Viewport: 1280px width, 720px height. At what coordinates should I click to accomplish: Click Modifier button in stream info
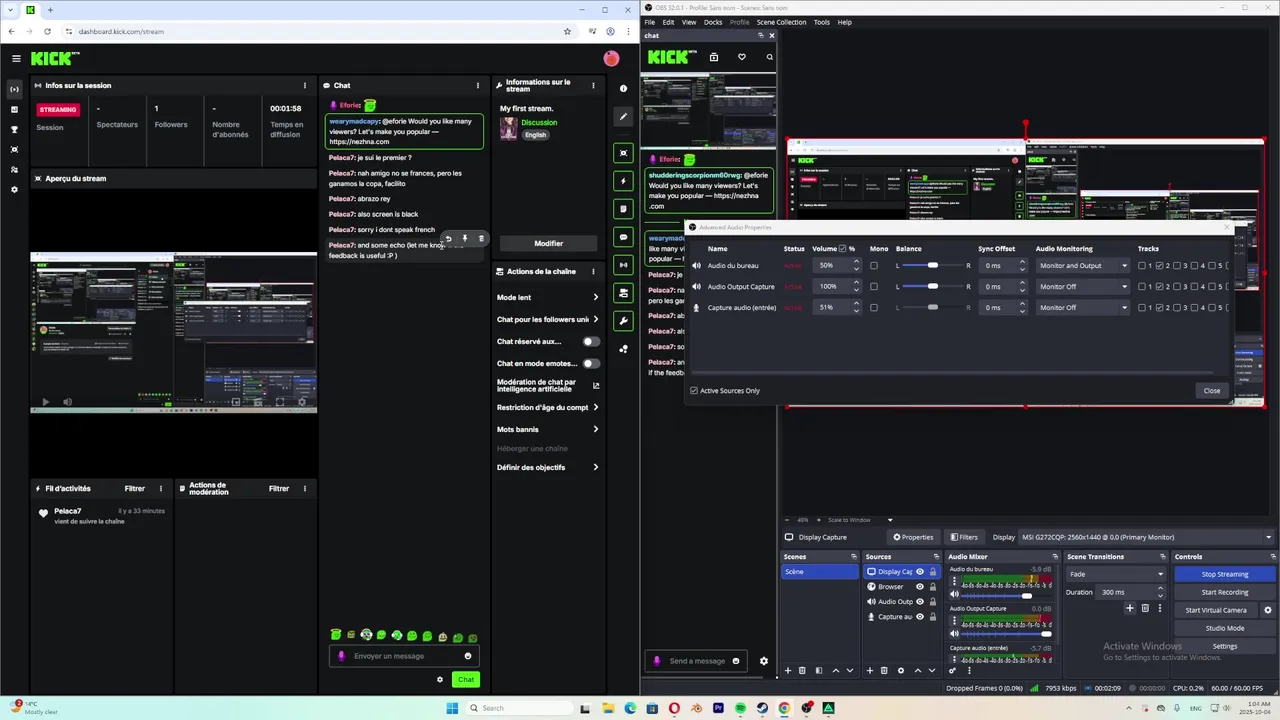548,243
